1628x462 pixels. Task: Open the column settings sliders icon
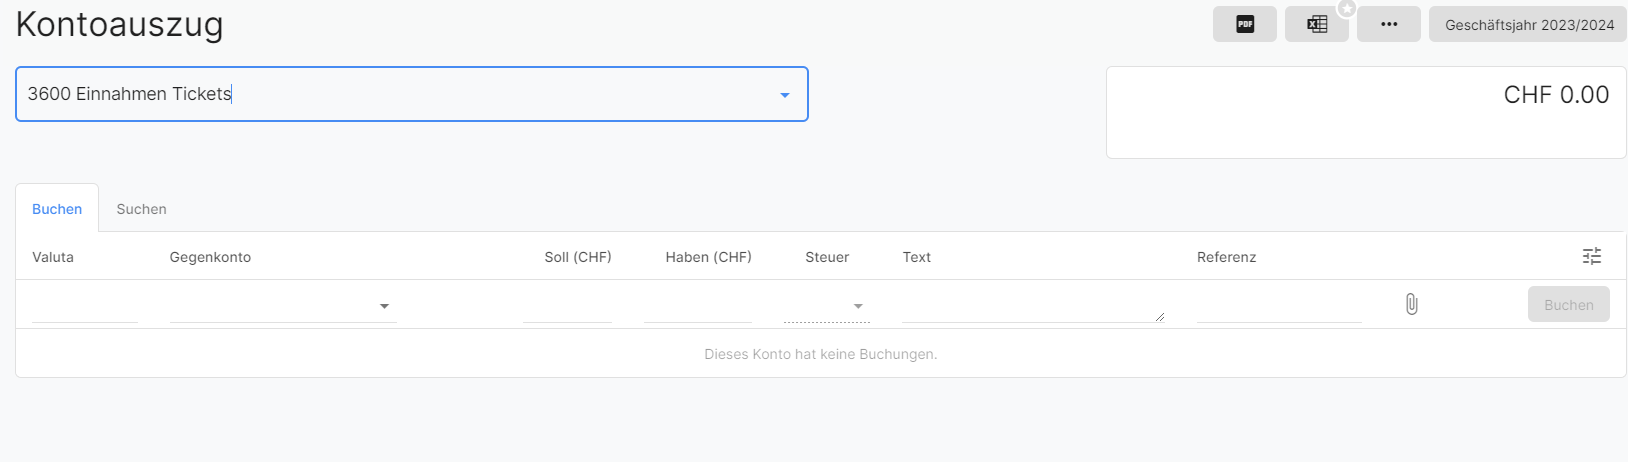click(1591, 257)
